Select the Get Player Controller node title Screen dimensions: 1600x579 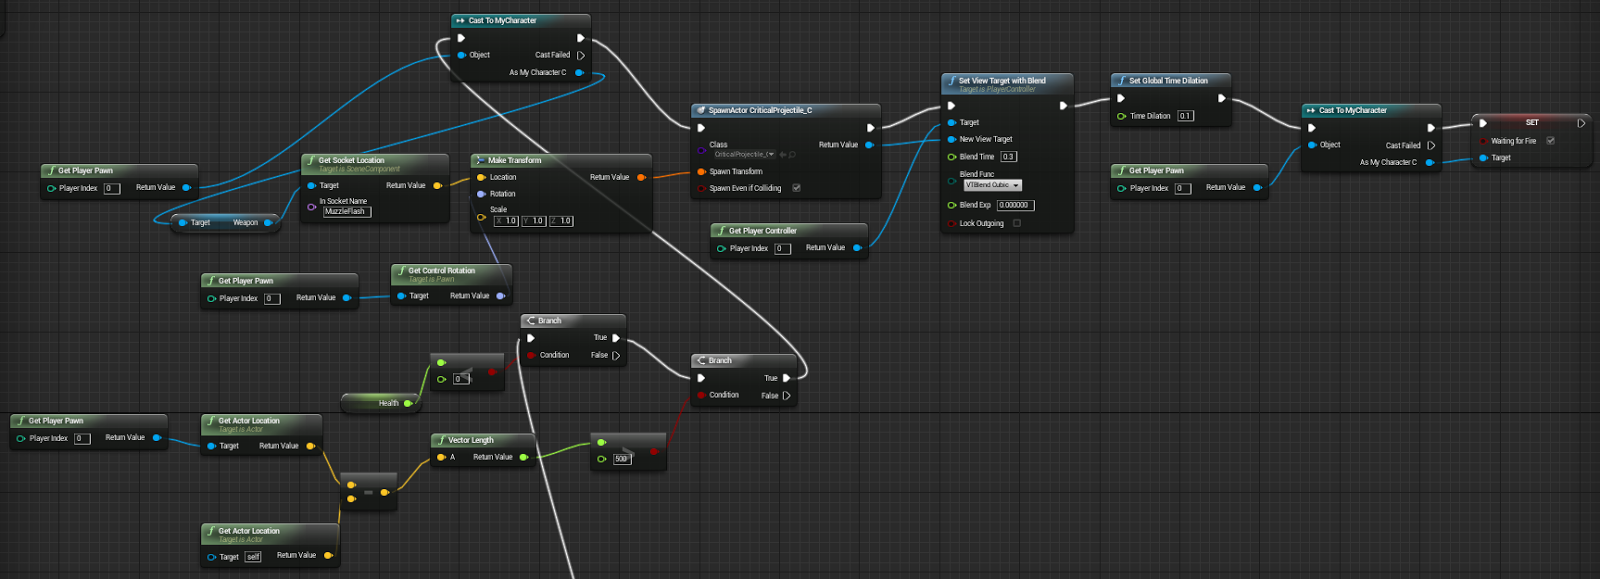click(762, 230)
